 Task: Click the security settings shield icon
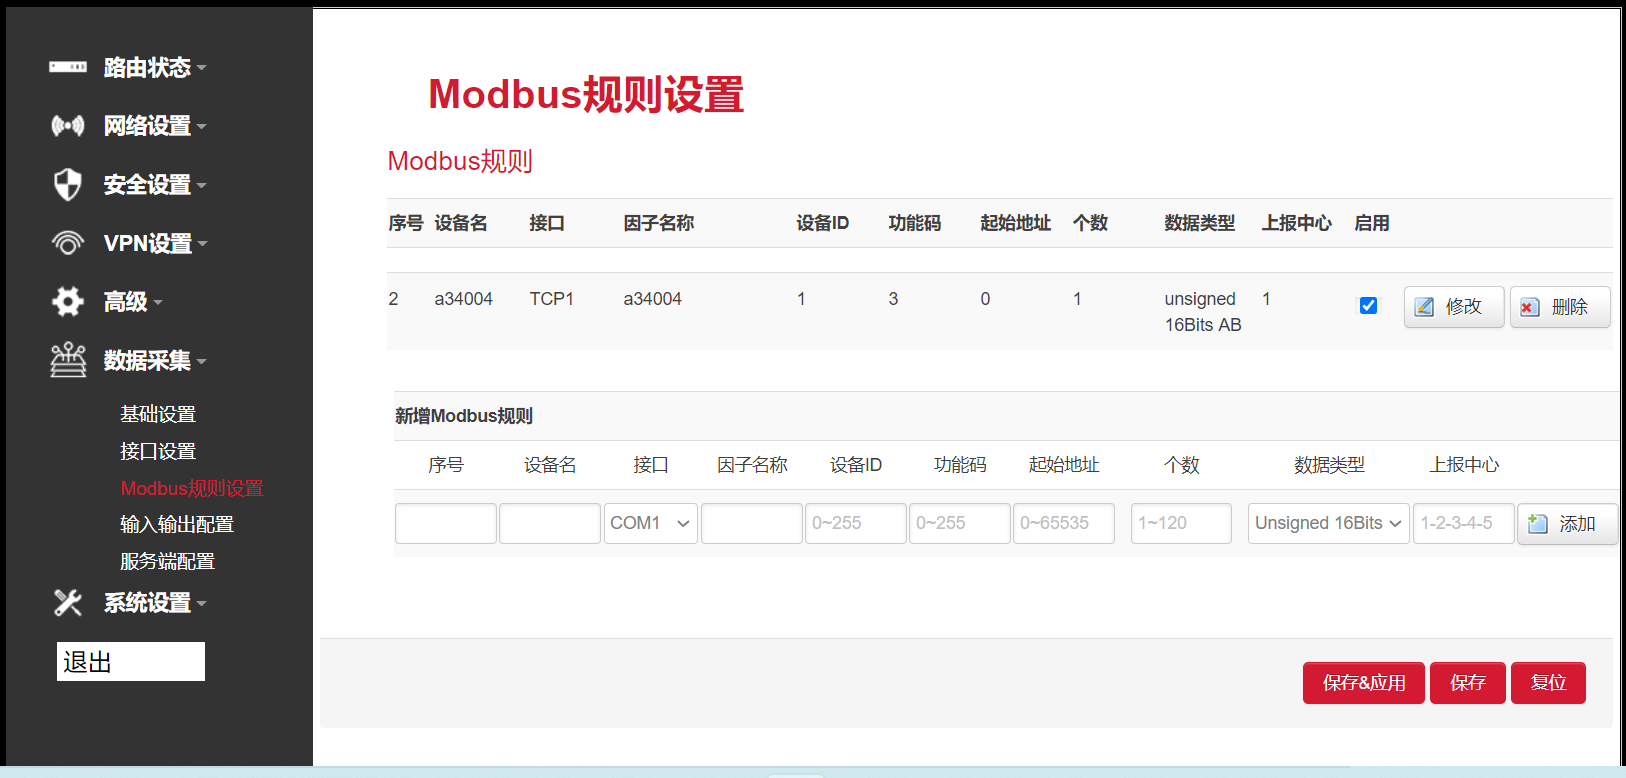click(x=68, y=185)
